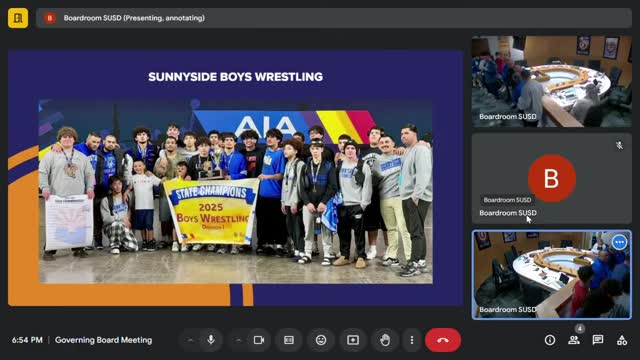
Task: Click the large red B avatar circle
Action: tap(551, 178)
